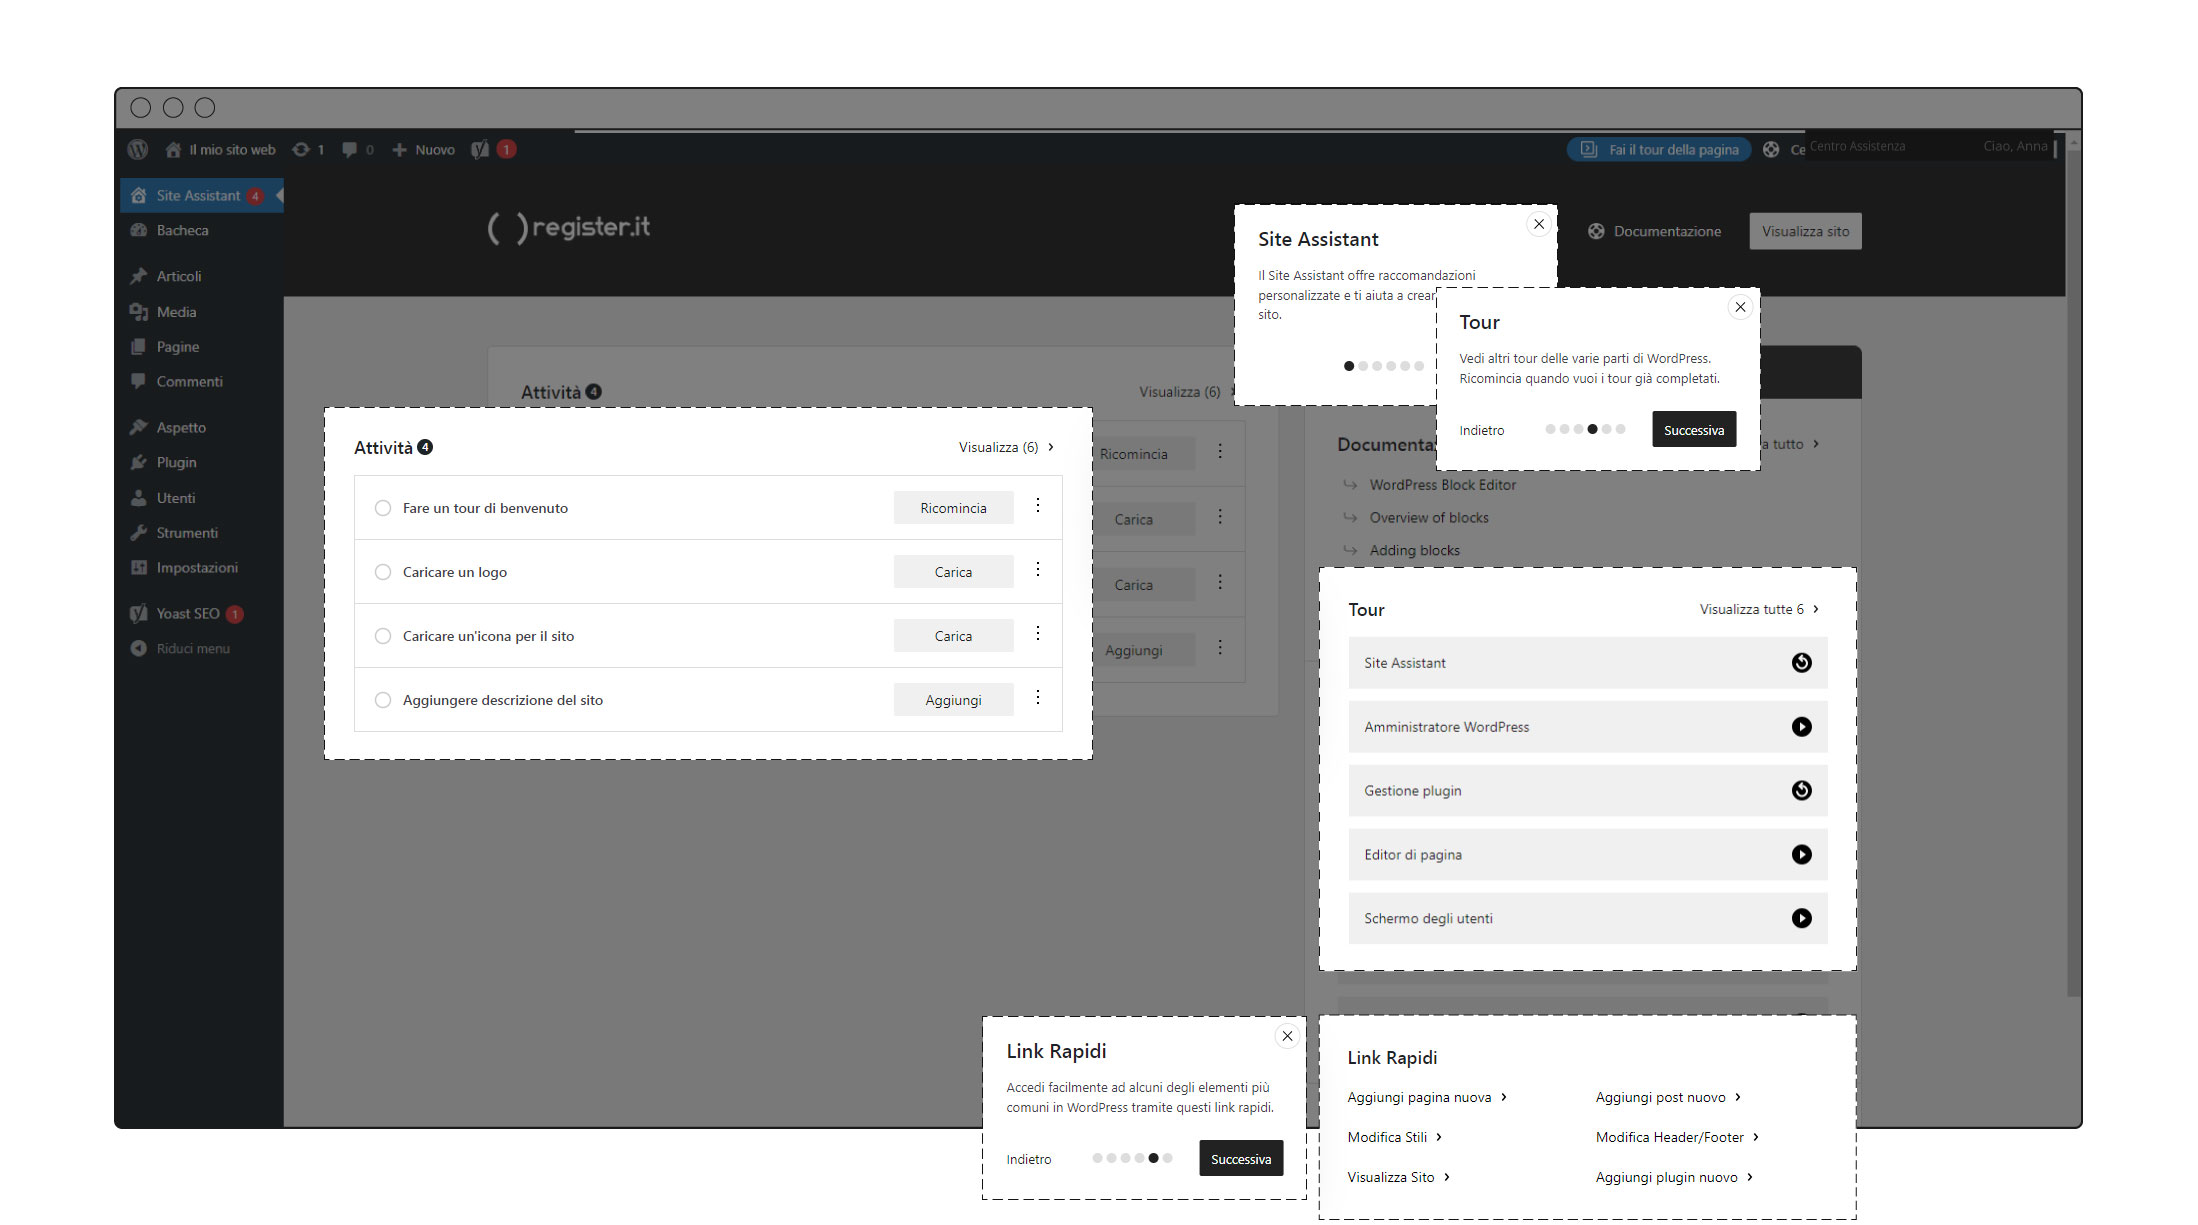The width and height of the screenshot is (2198, 1225).
Task: Open Media in the sidebar
Action: pos(176,312)
